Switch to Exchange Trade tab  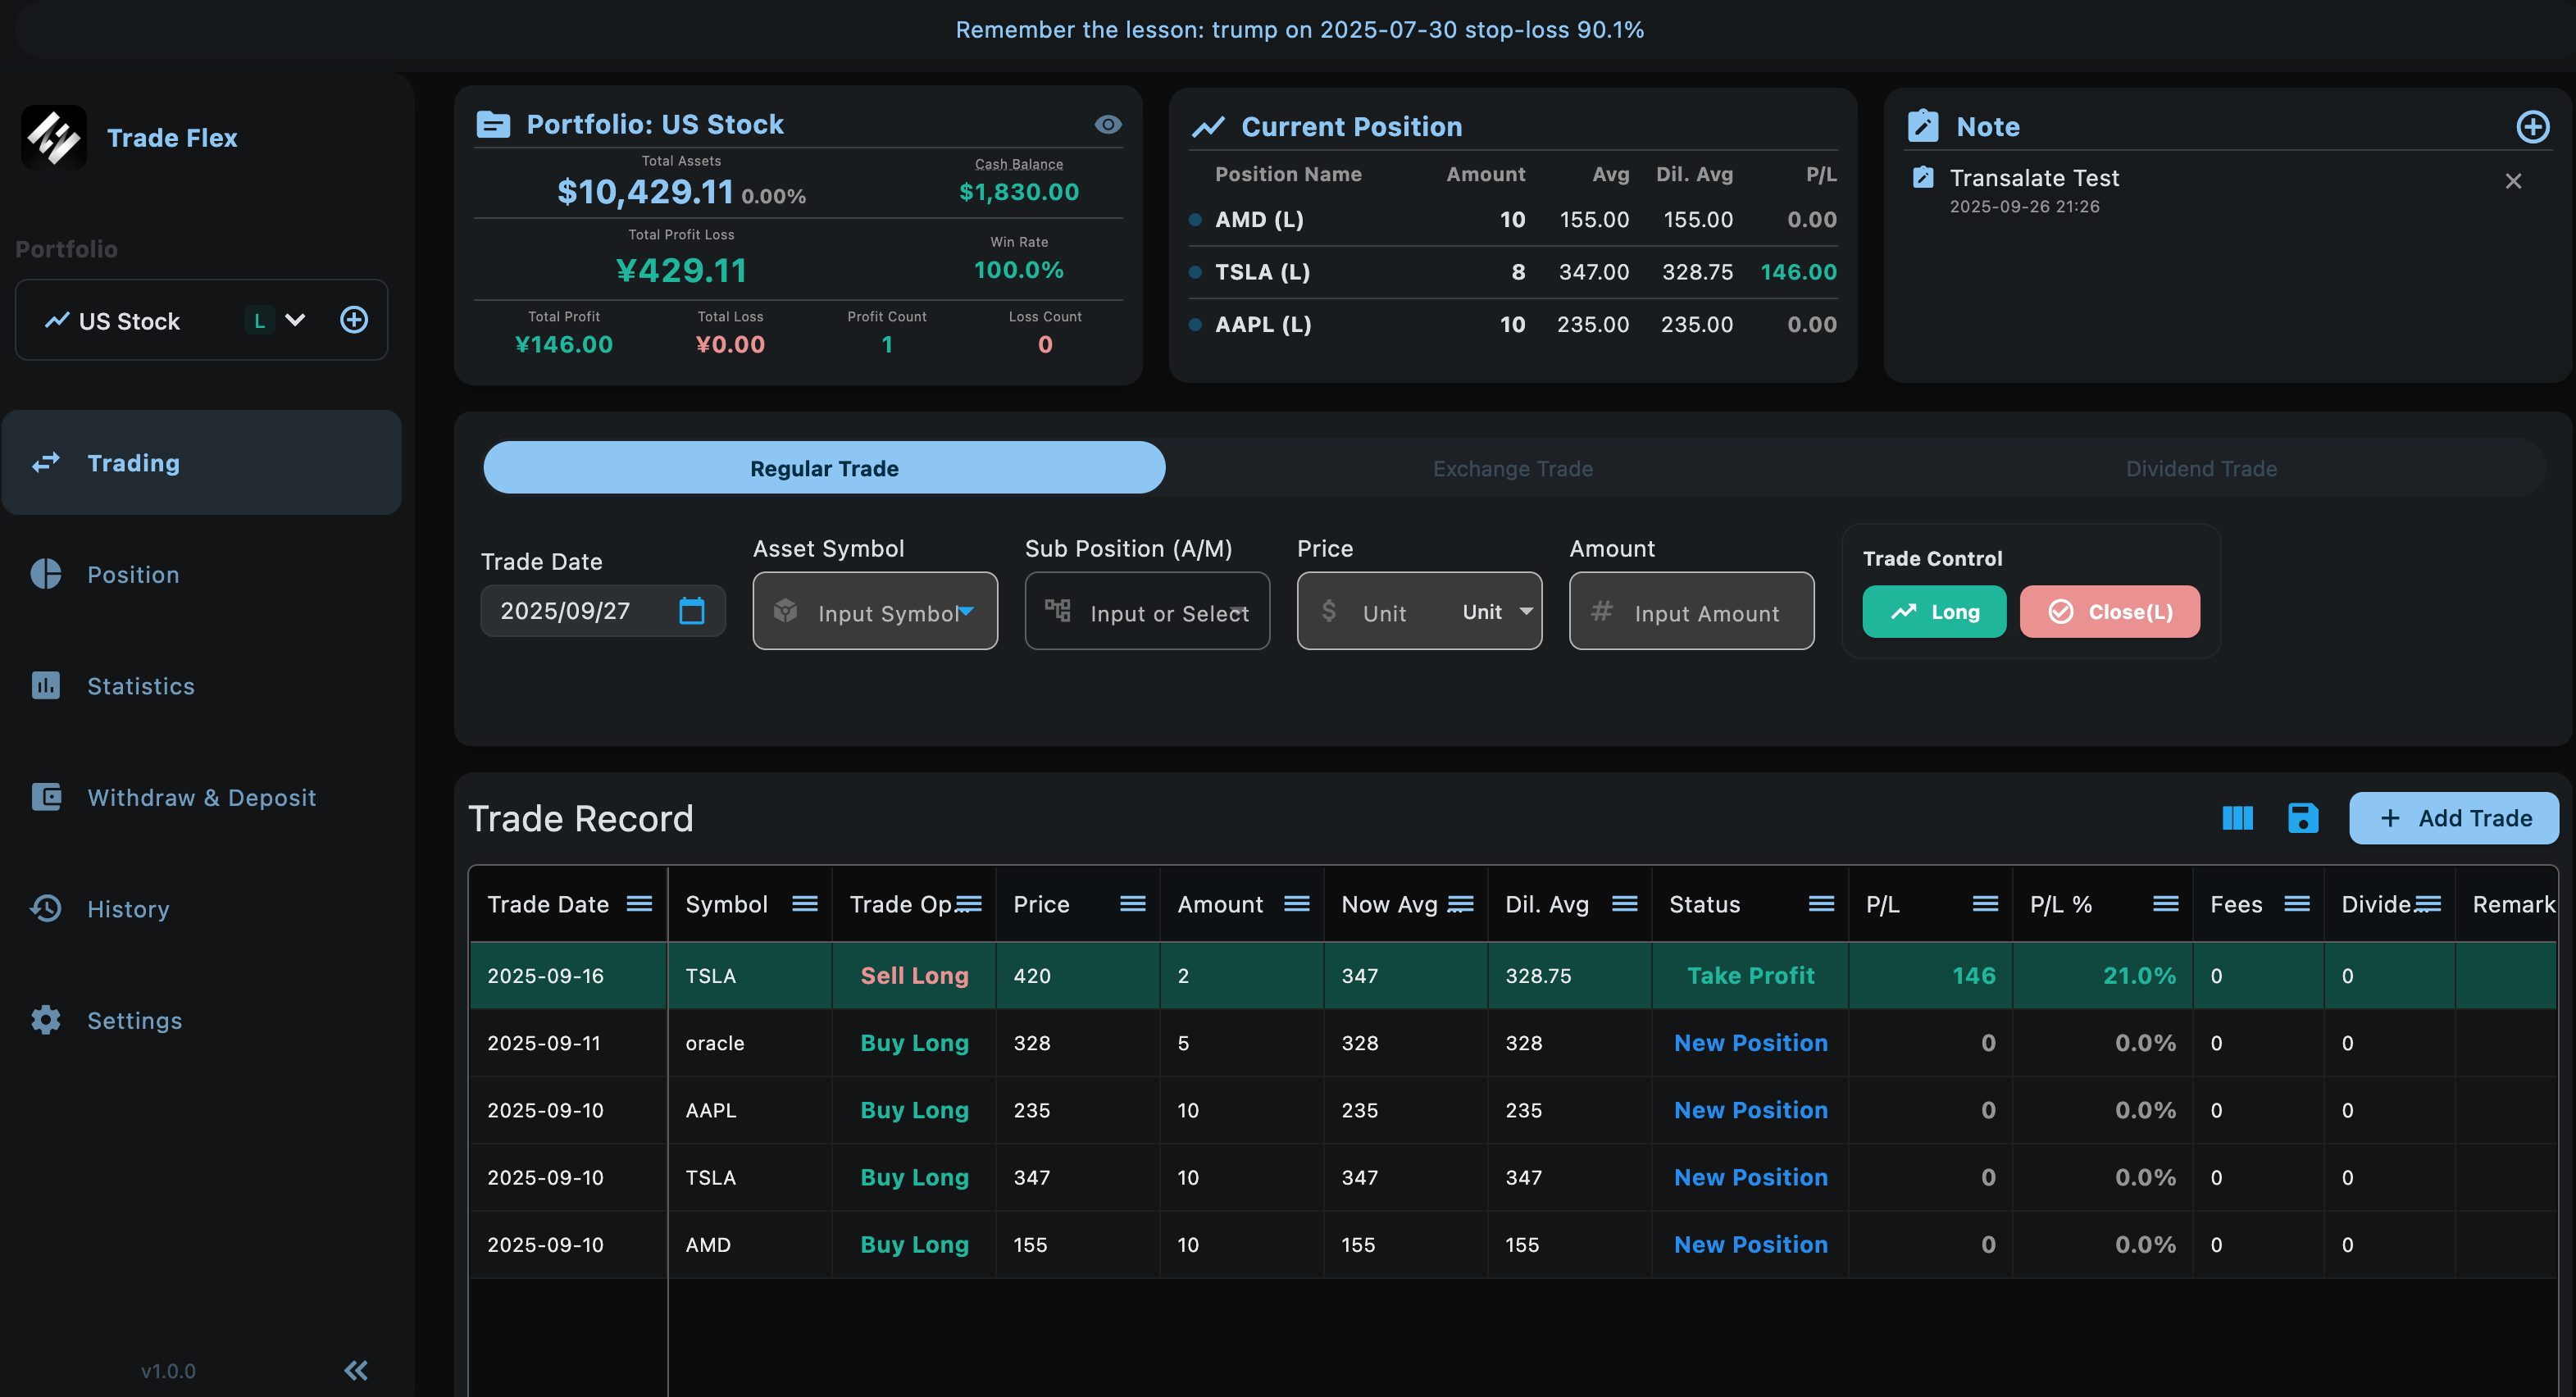click(1512, 468)
